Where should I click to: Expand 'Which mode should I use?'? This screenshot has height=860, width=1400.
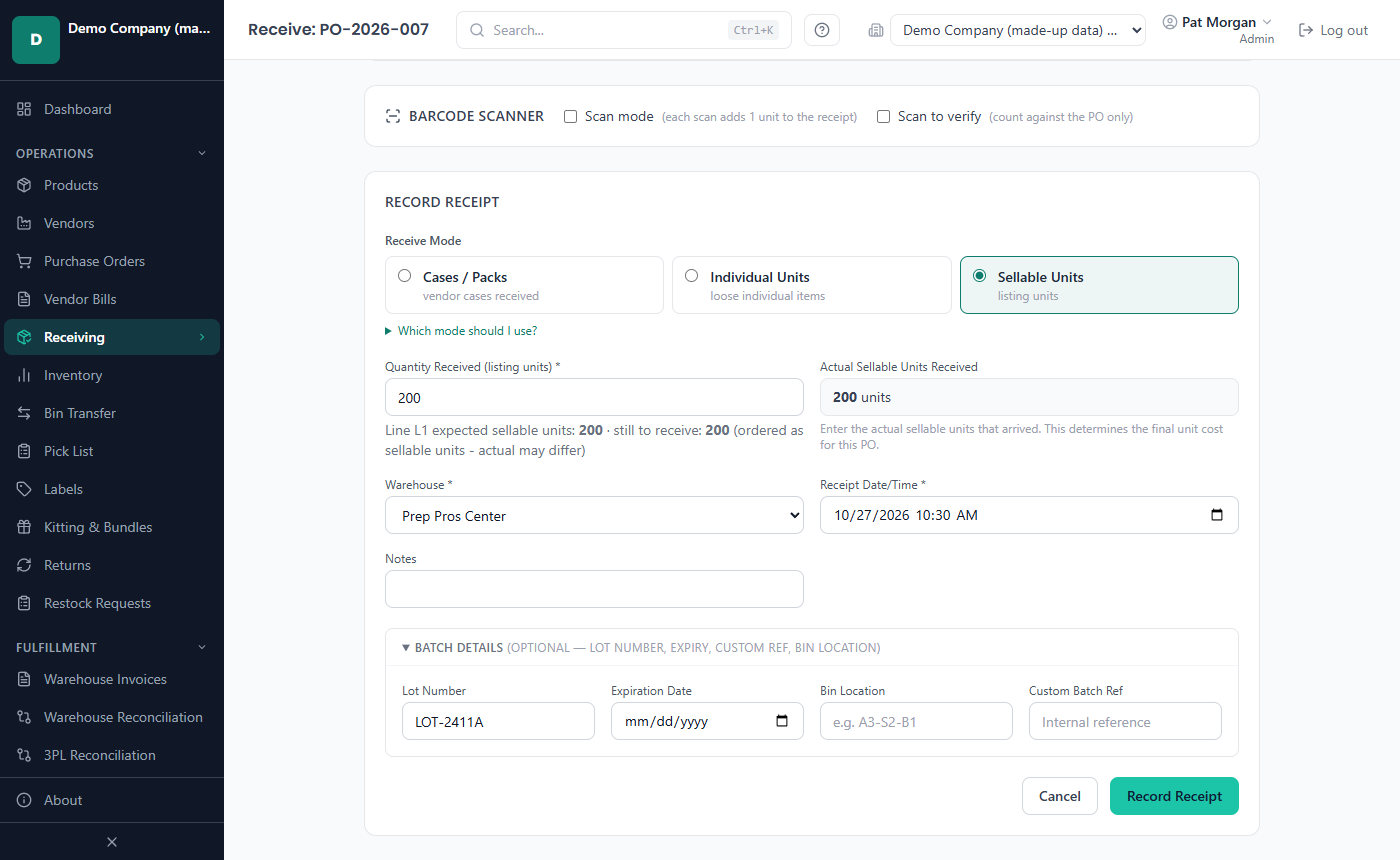461,331
